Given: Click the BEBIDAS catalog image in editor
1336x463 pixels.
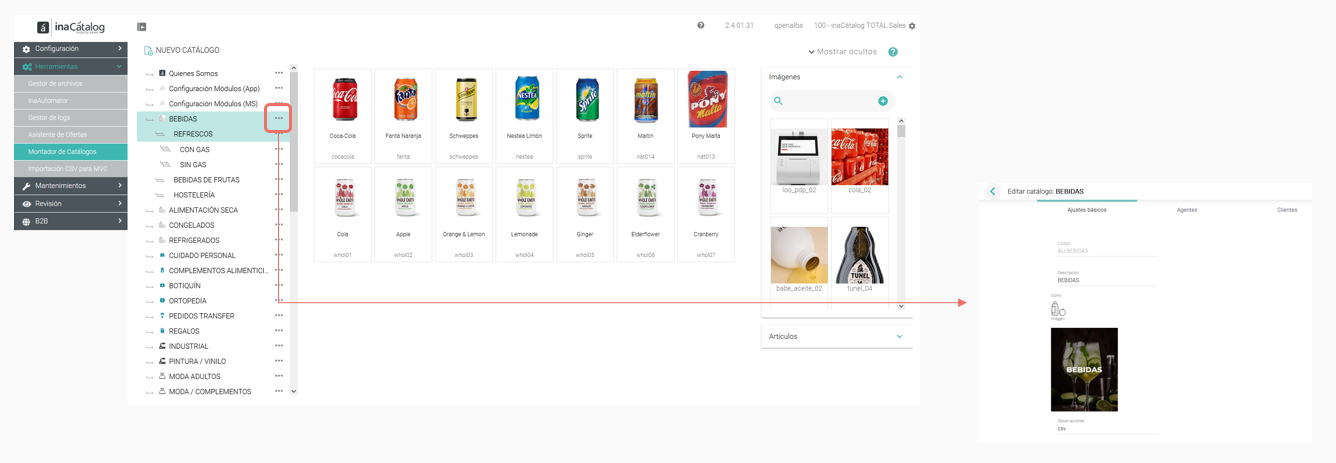Looking at the screenshot, I should coord(1084,369).
